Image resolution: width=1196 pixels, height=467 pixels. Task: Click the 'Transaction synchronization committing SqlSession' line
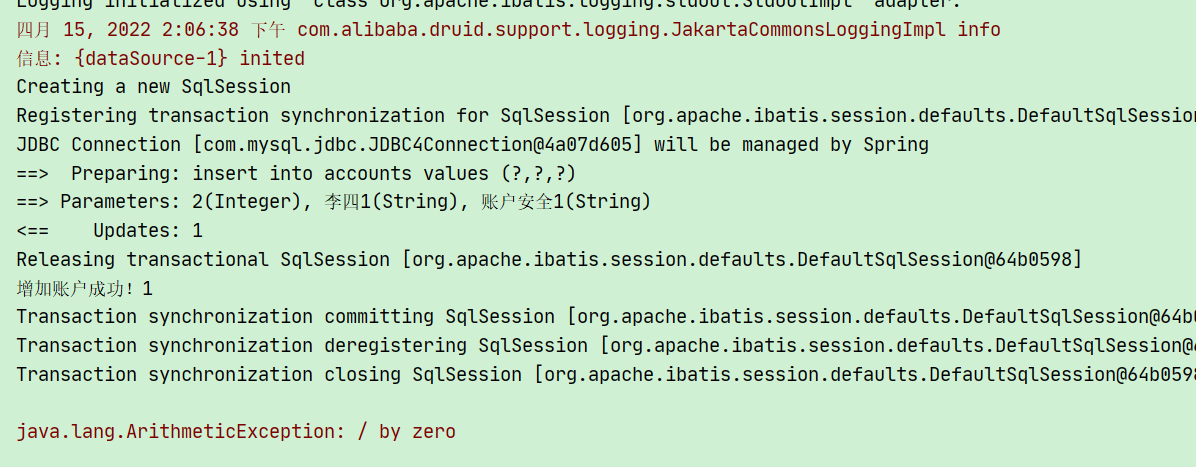tap(606, 317)
